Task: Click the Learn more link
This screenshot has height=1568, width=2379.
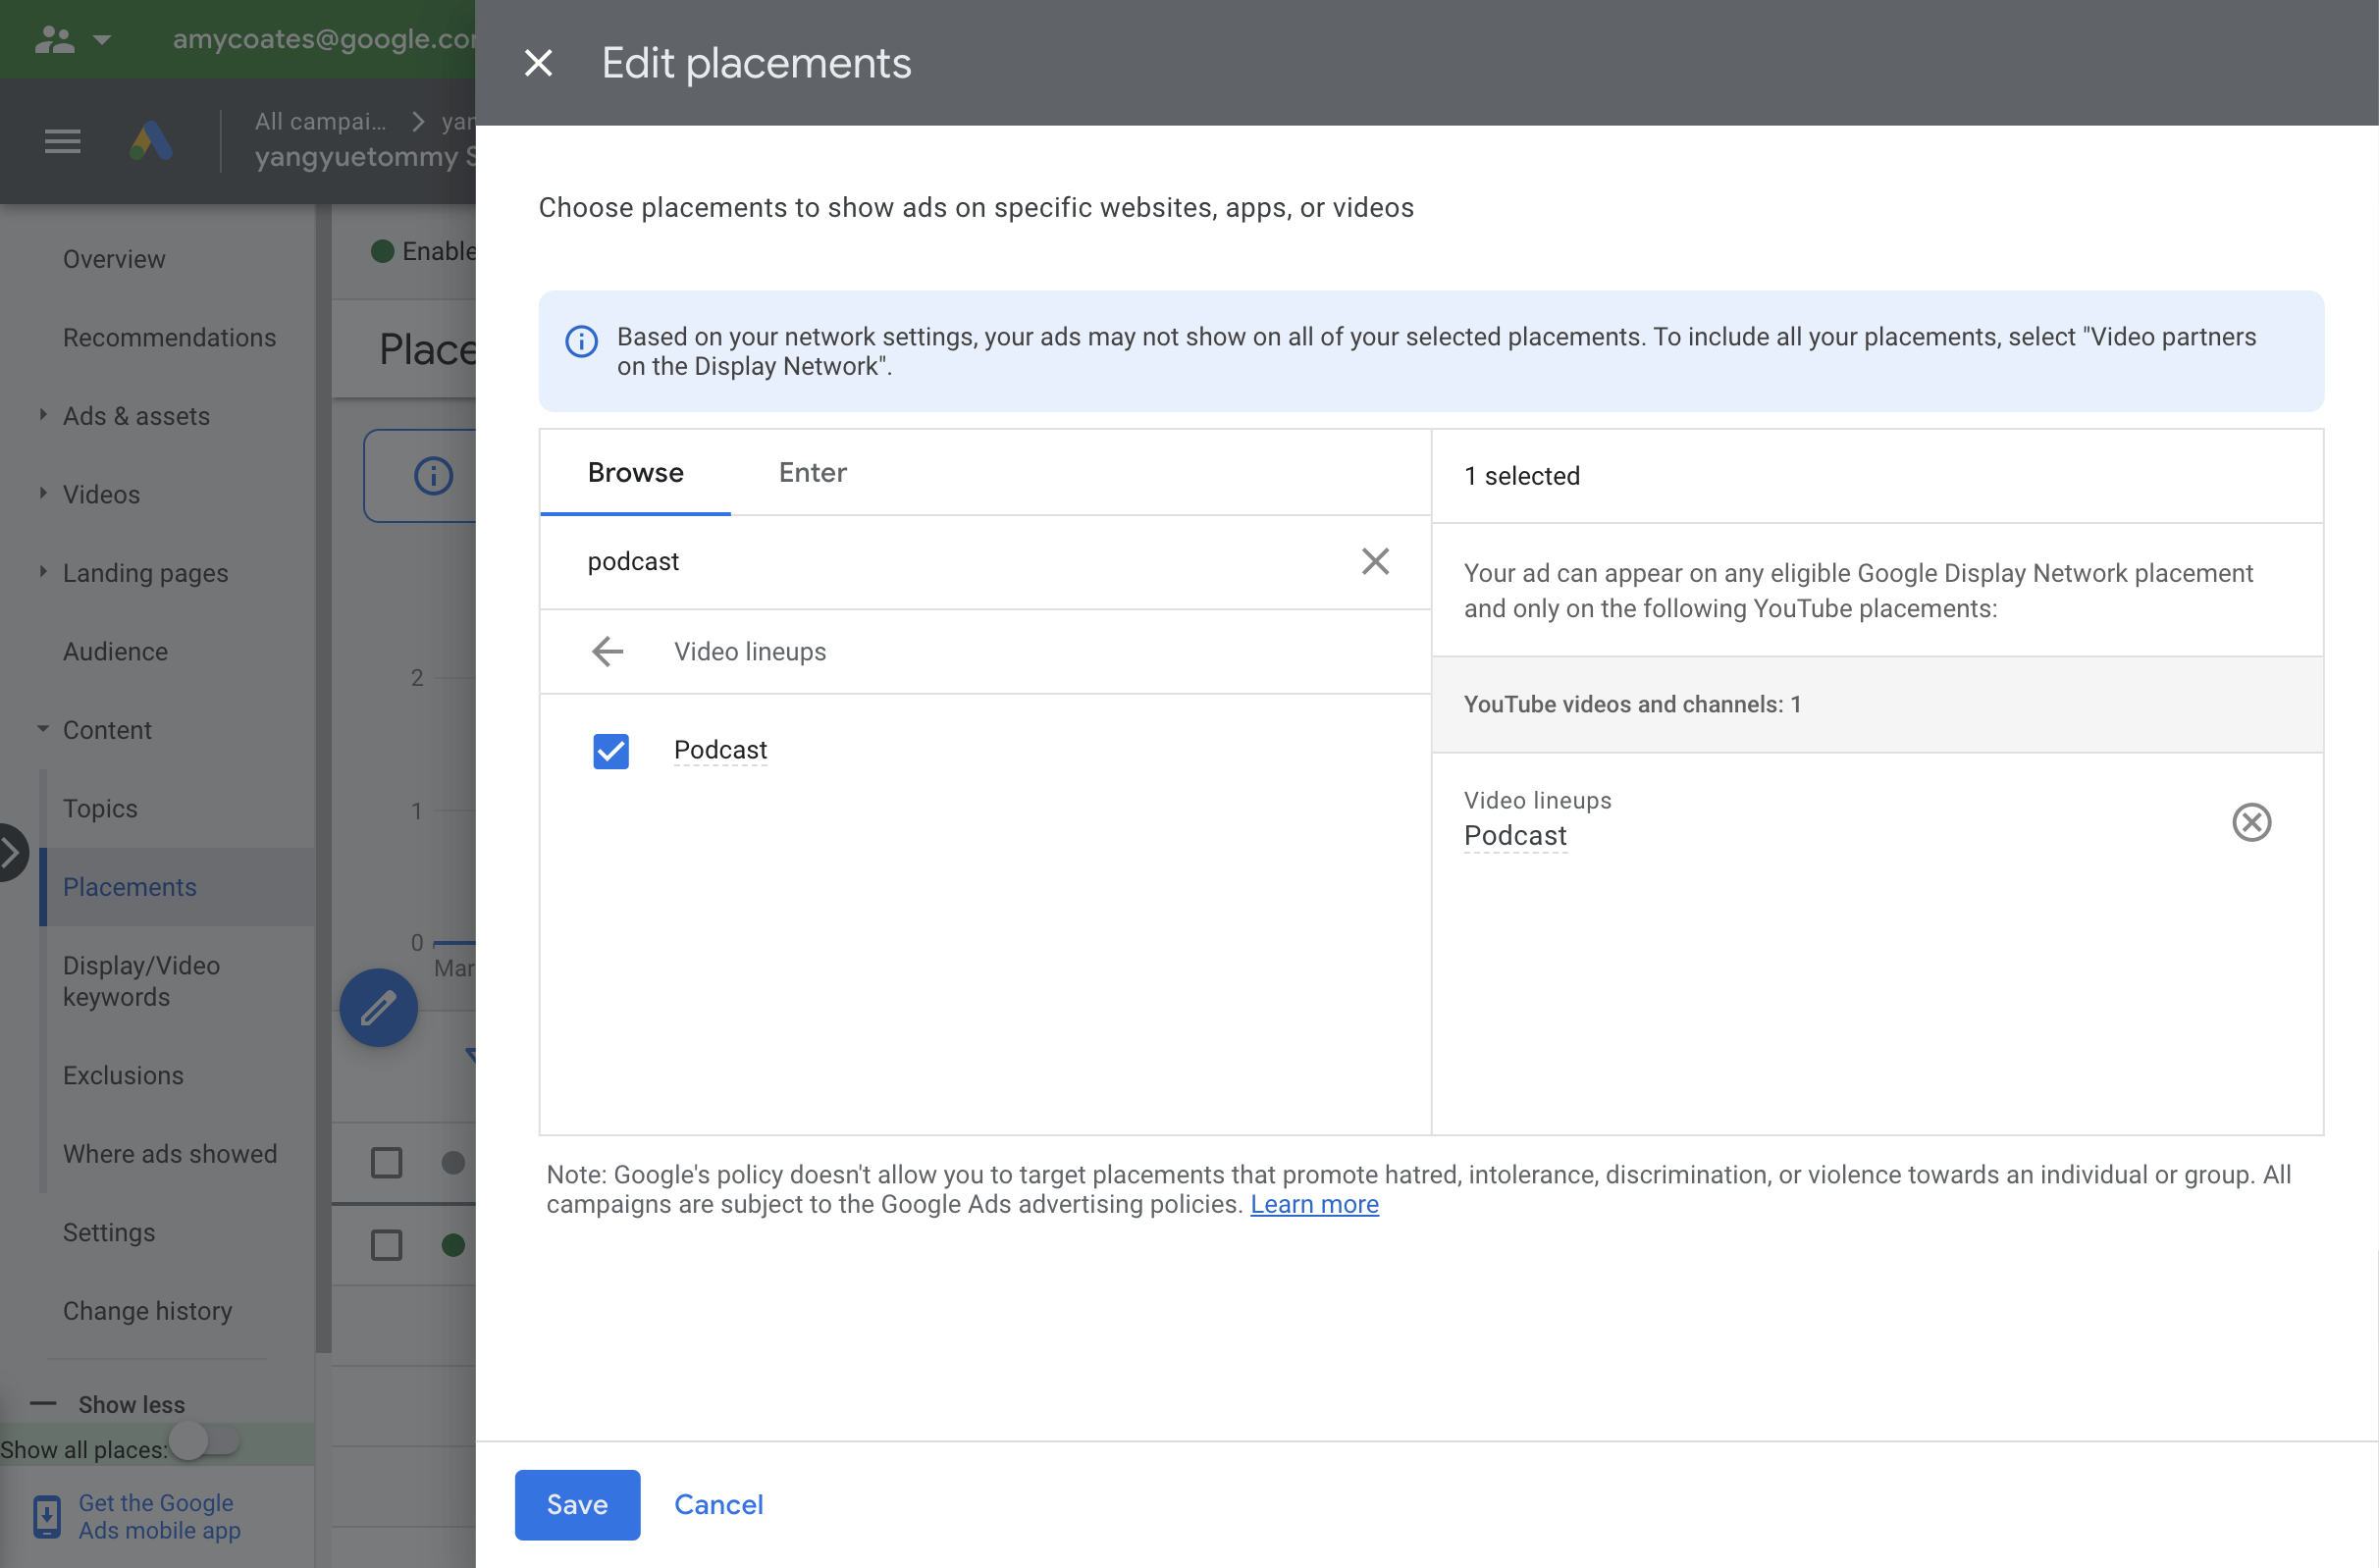Action: coord(1316,1204)
